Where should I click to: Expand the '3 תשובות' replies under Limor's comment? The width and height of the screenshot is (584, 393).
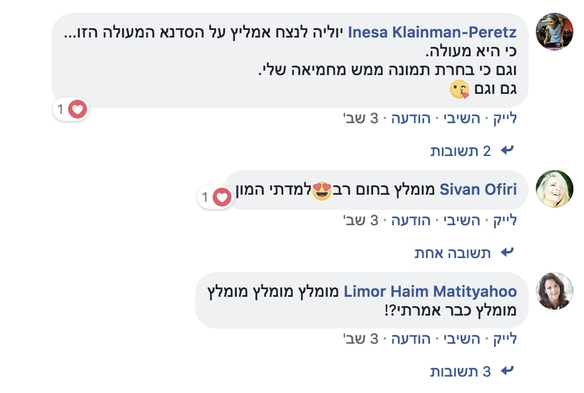click(x=460, y=371)
